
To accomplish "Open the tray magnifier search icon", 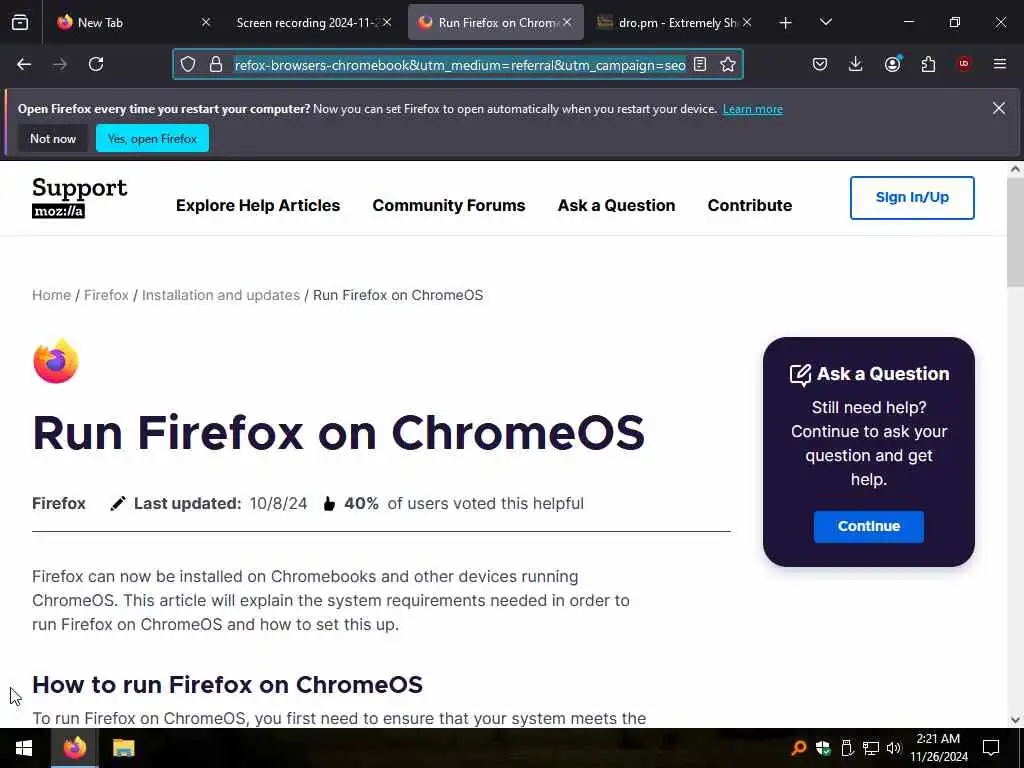I will pyautogui.click(x=798, y=748).
